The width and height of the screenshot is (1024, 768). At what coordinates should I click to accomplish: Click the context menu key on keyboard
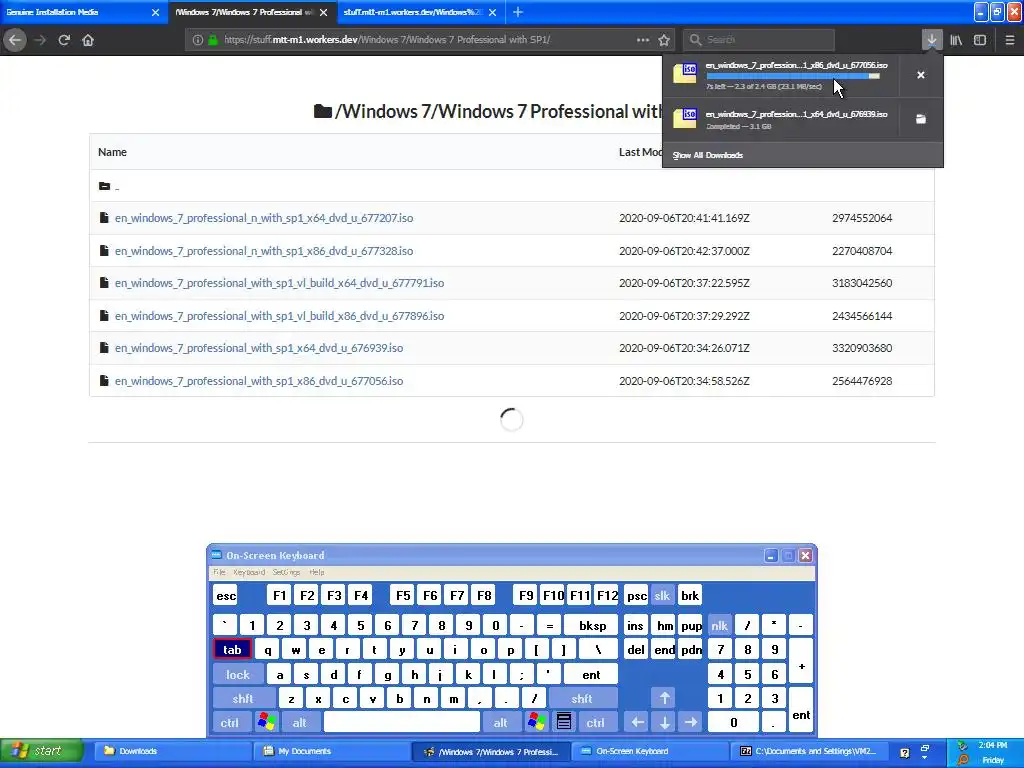[564, 722]
